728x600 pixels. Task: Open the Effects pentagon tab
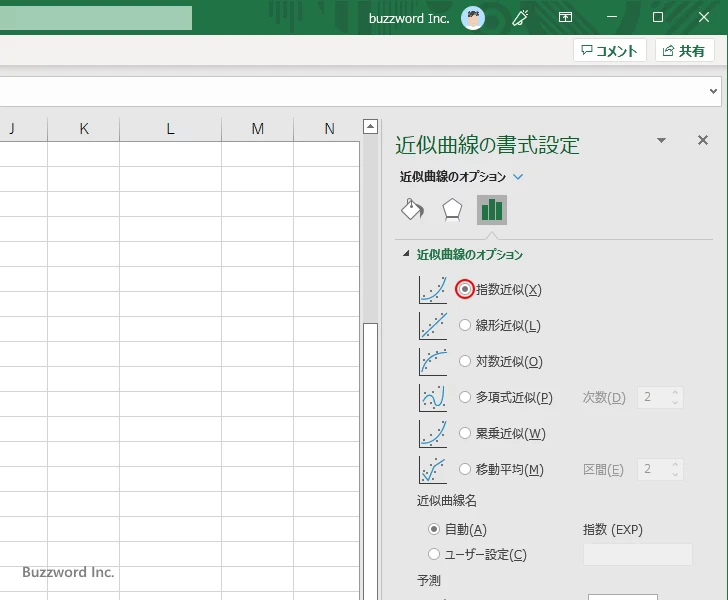click(x=452, y=209)
